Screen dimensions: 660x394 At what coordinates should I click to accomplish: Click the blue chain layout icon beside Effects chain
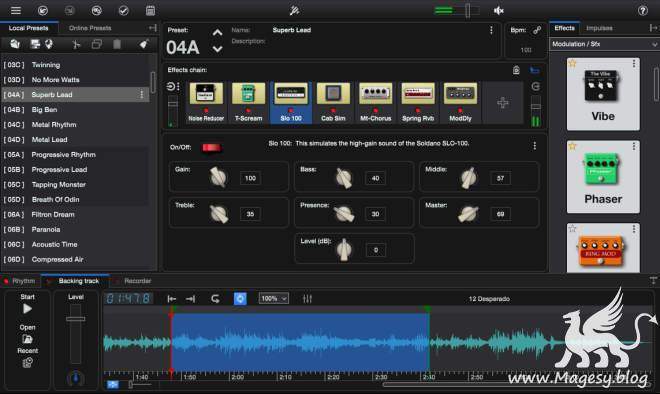pyautogui.click(x=535, y=70)
